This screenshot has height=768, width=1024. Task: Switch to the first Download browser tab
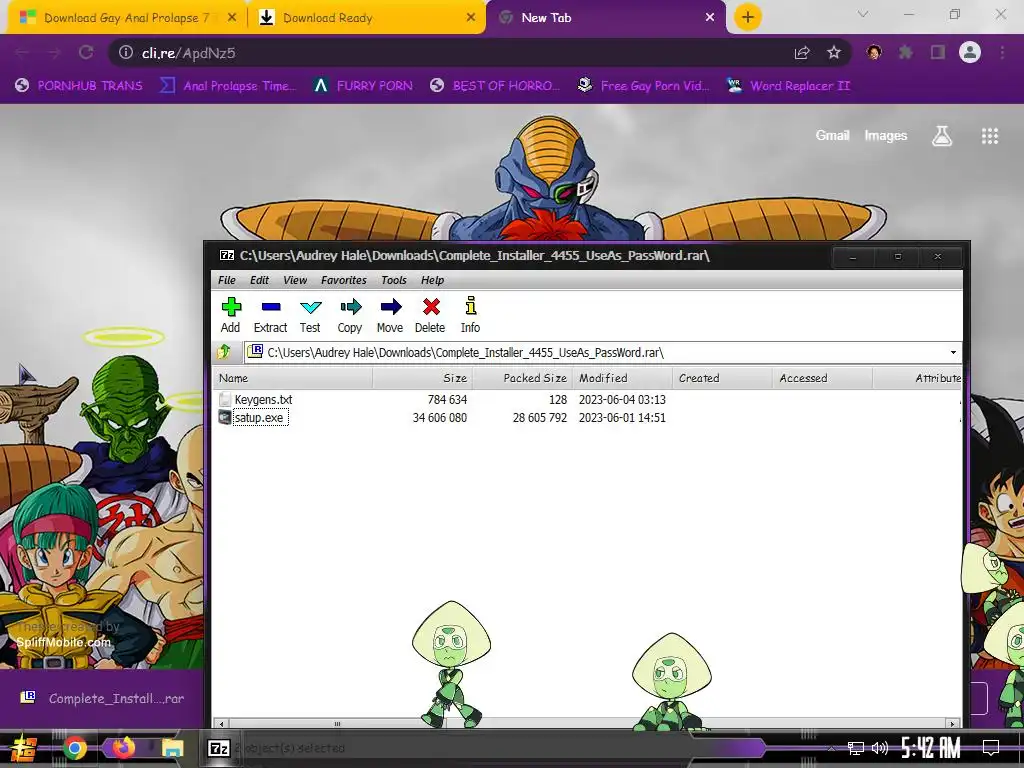[x=127, y=18]
